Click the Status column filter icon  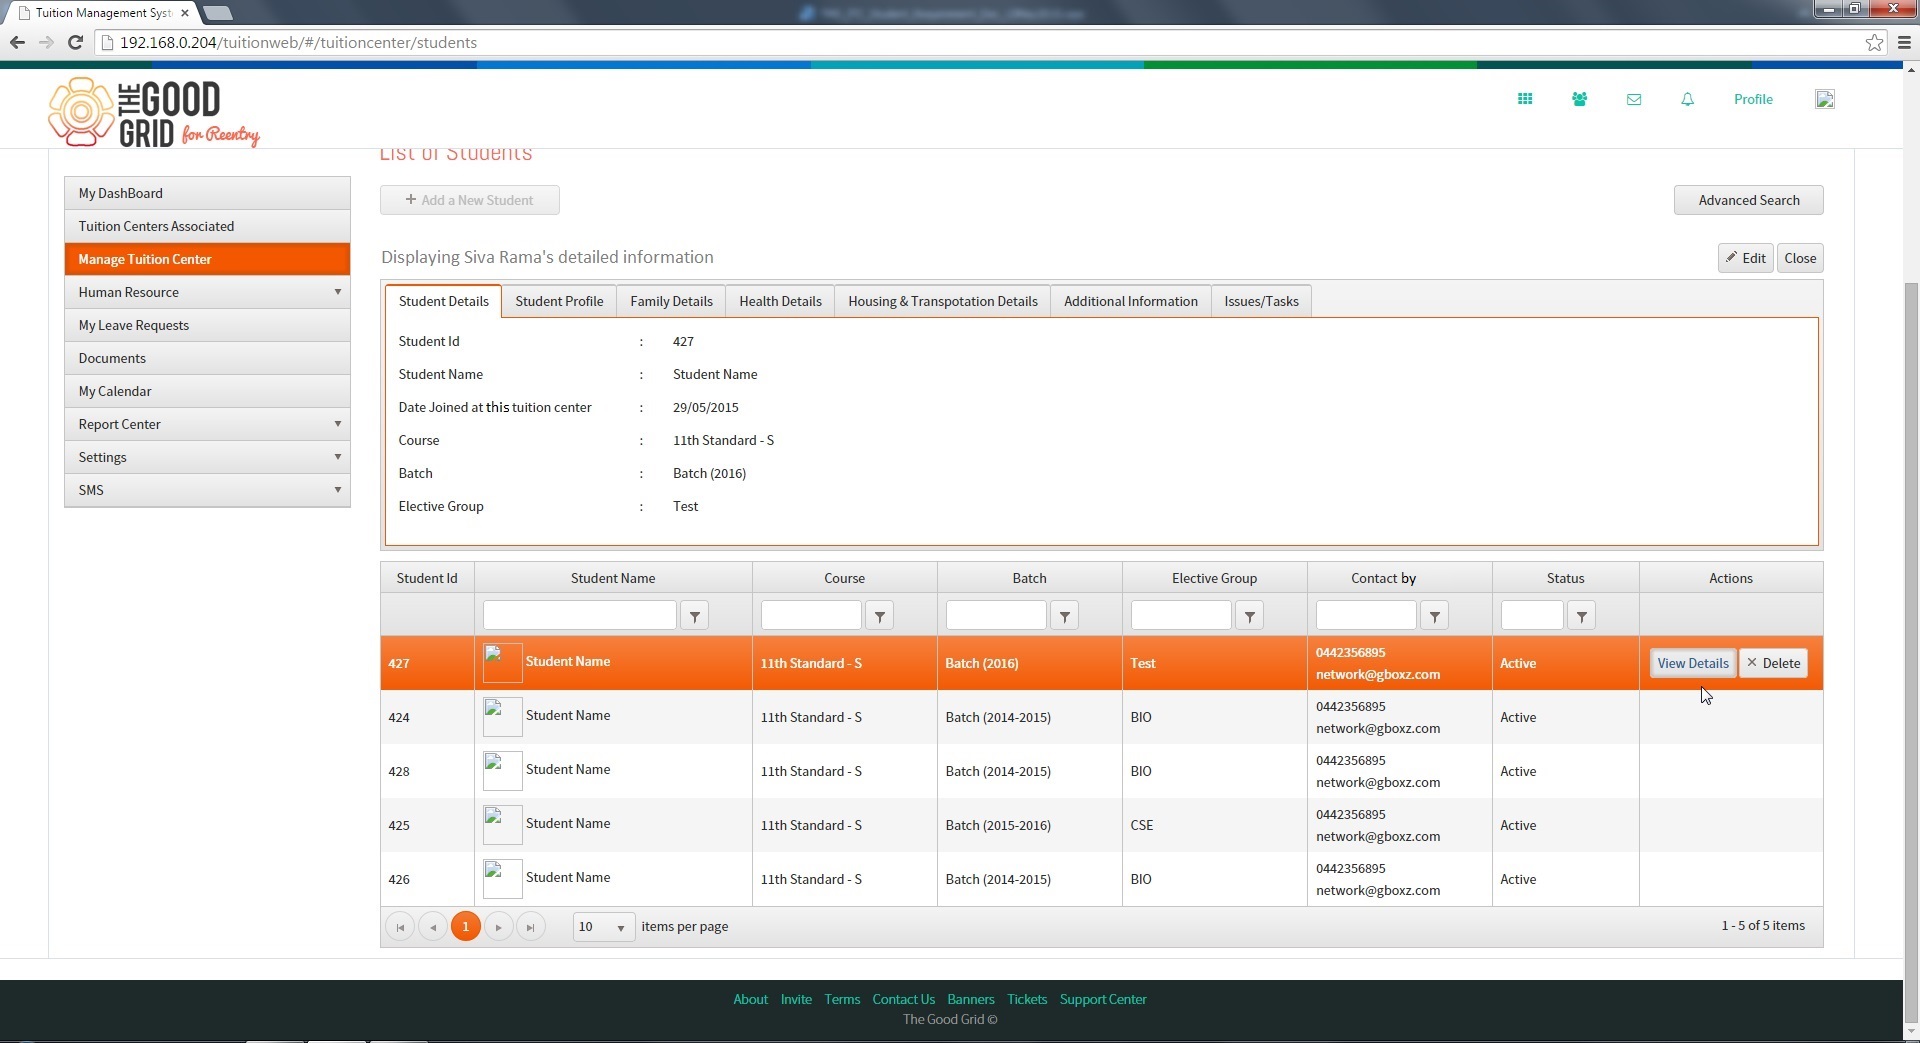point(1581,616)
